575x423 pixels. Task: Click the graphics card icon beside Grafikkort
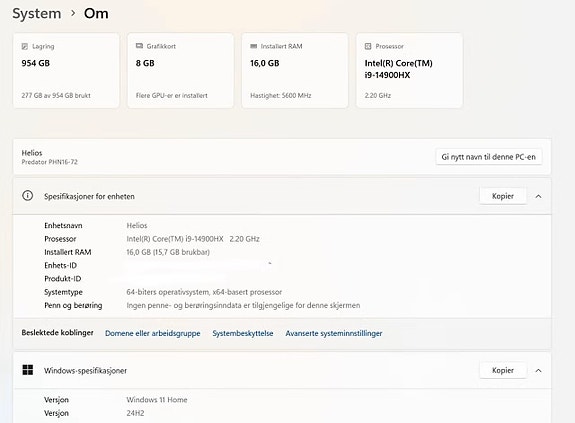[139, 46]
